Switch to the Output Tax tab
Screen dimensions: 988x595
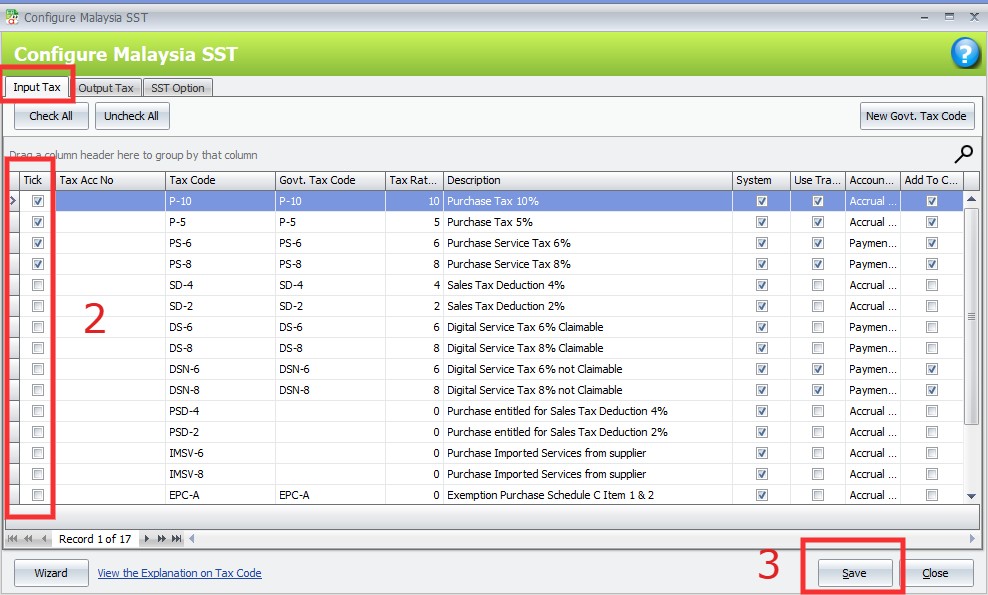106,88
